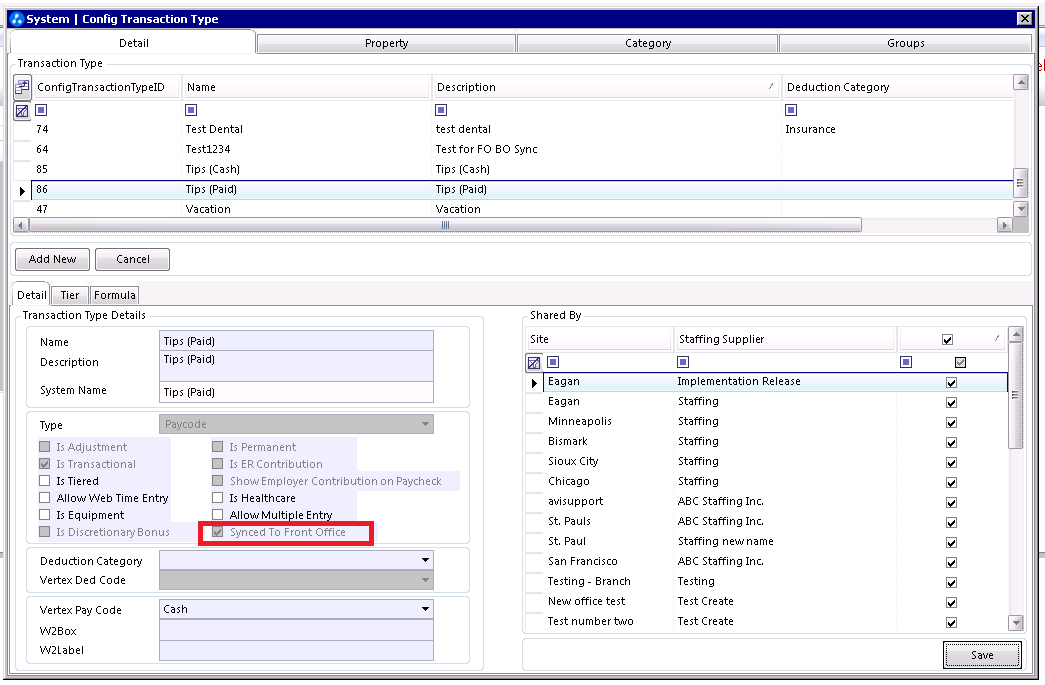Viewport: 1045px width, 685px height.
Task: Open column chooser in Transaction Type grid
Action: tap(22, 87)
